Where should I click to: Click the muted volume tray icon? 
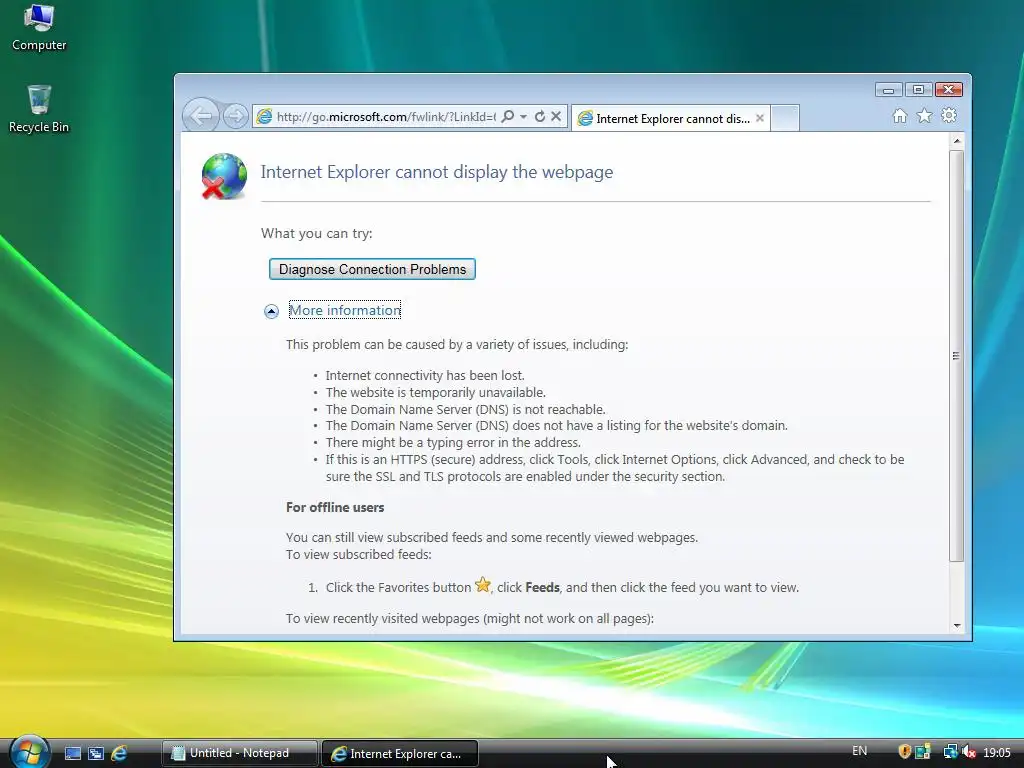click(968, 752)
